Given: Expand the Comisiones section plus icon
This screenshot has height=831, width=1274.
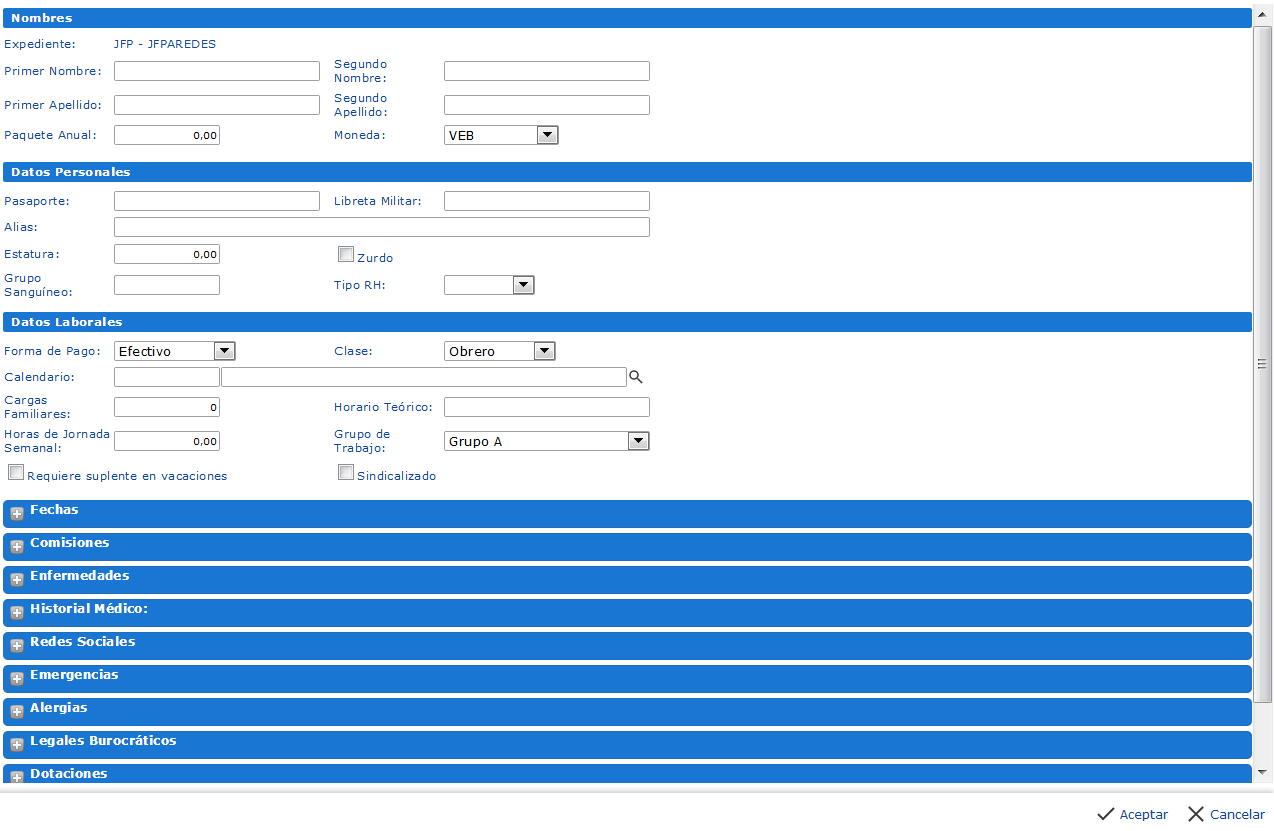Looking at the screenshot, I should [x=17, y=547].
